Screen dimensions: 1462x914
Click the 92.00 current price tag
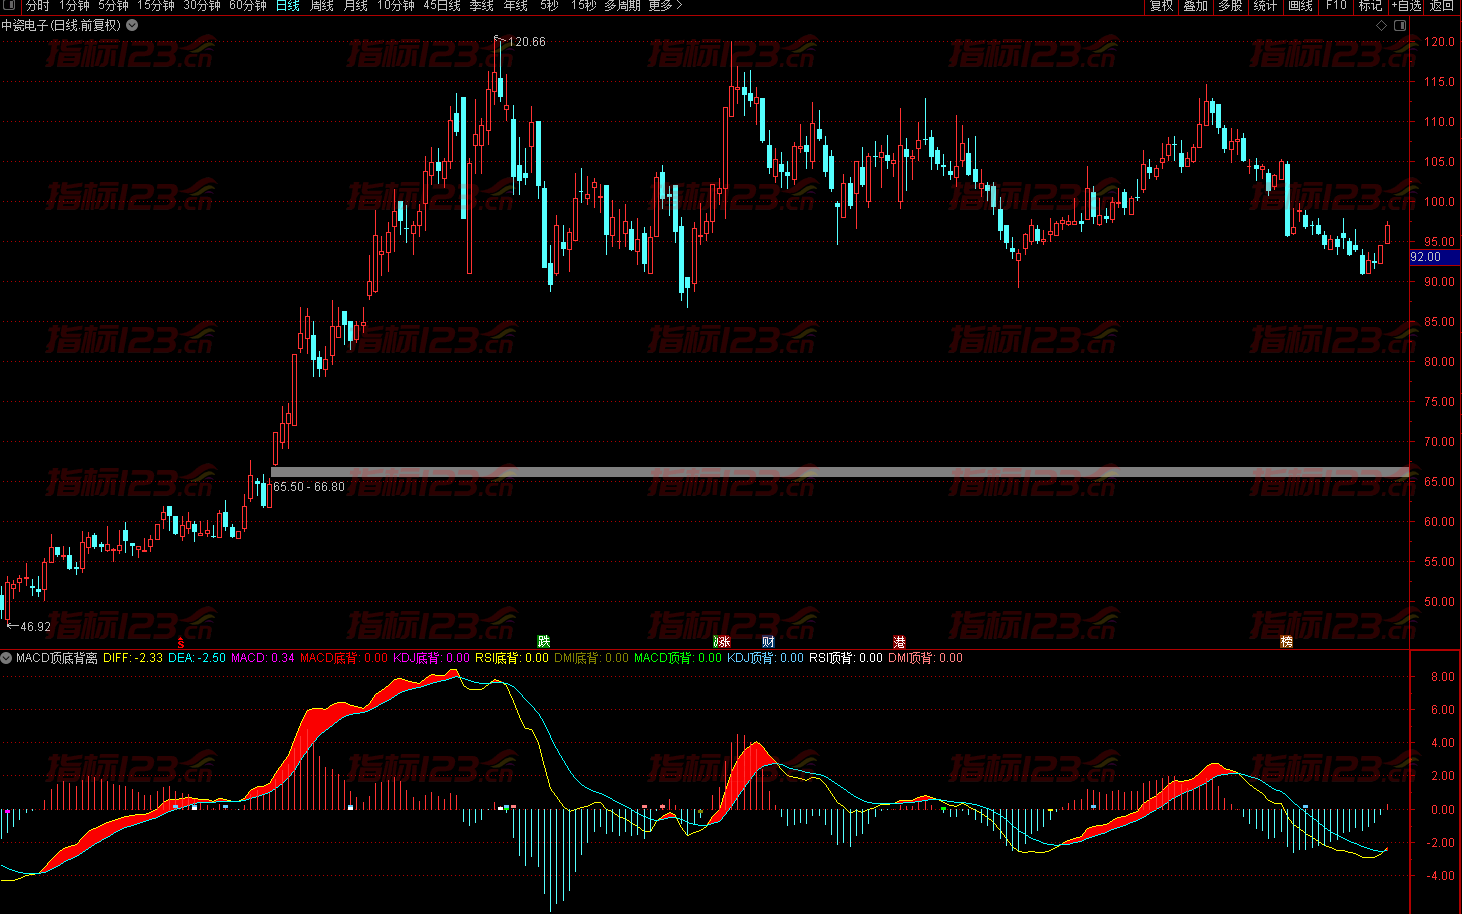tap(1434, 257)
